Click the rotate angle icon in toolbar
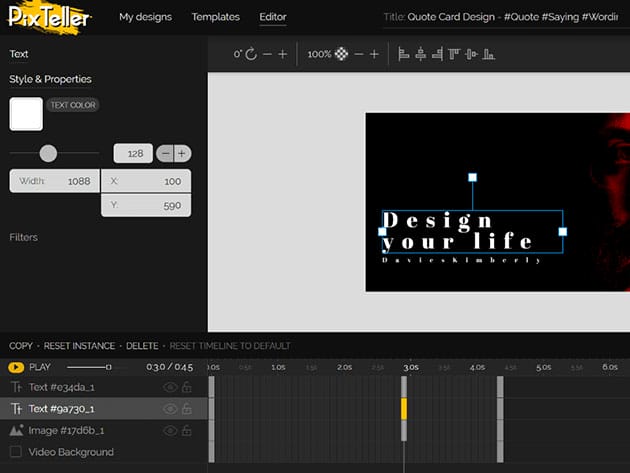Screen dimensions: 630x473 tap(250, 54)
